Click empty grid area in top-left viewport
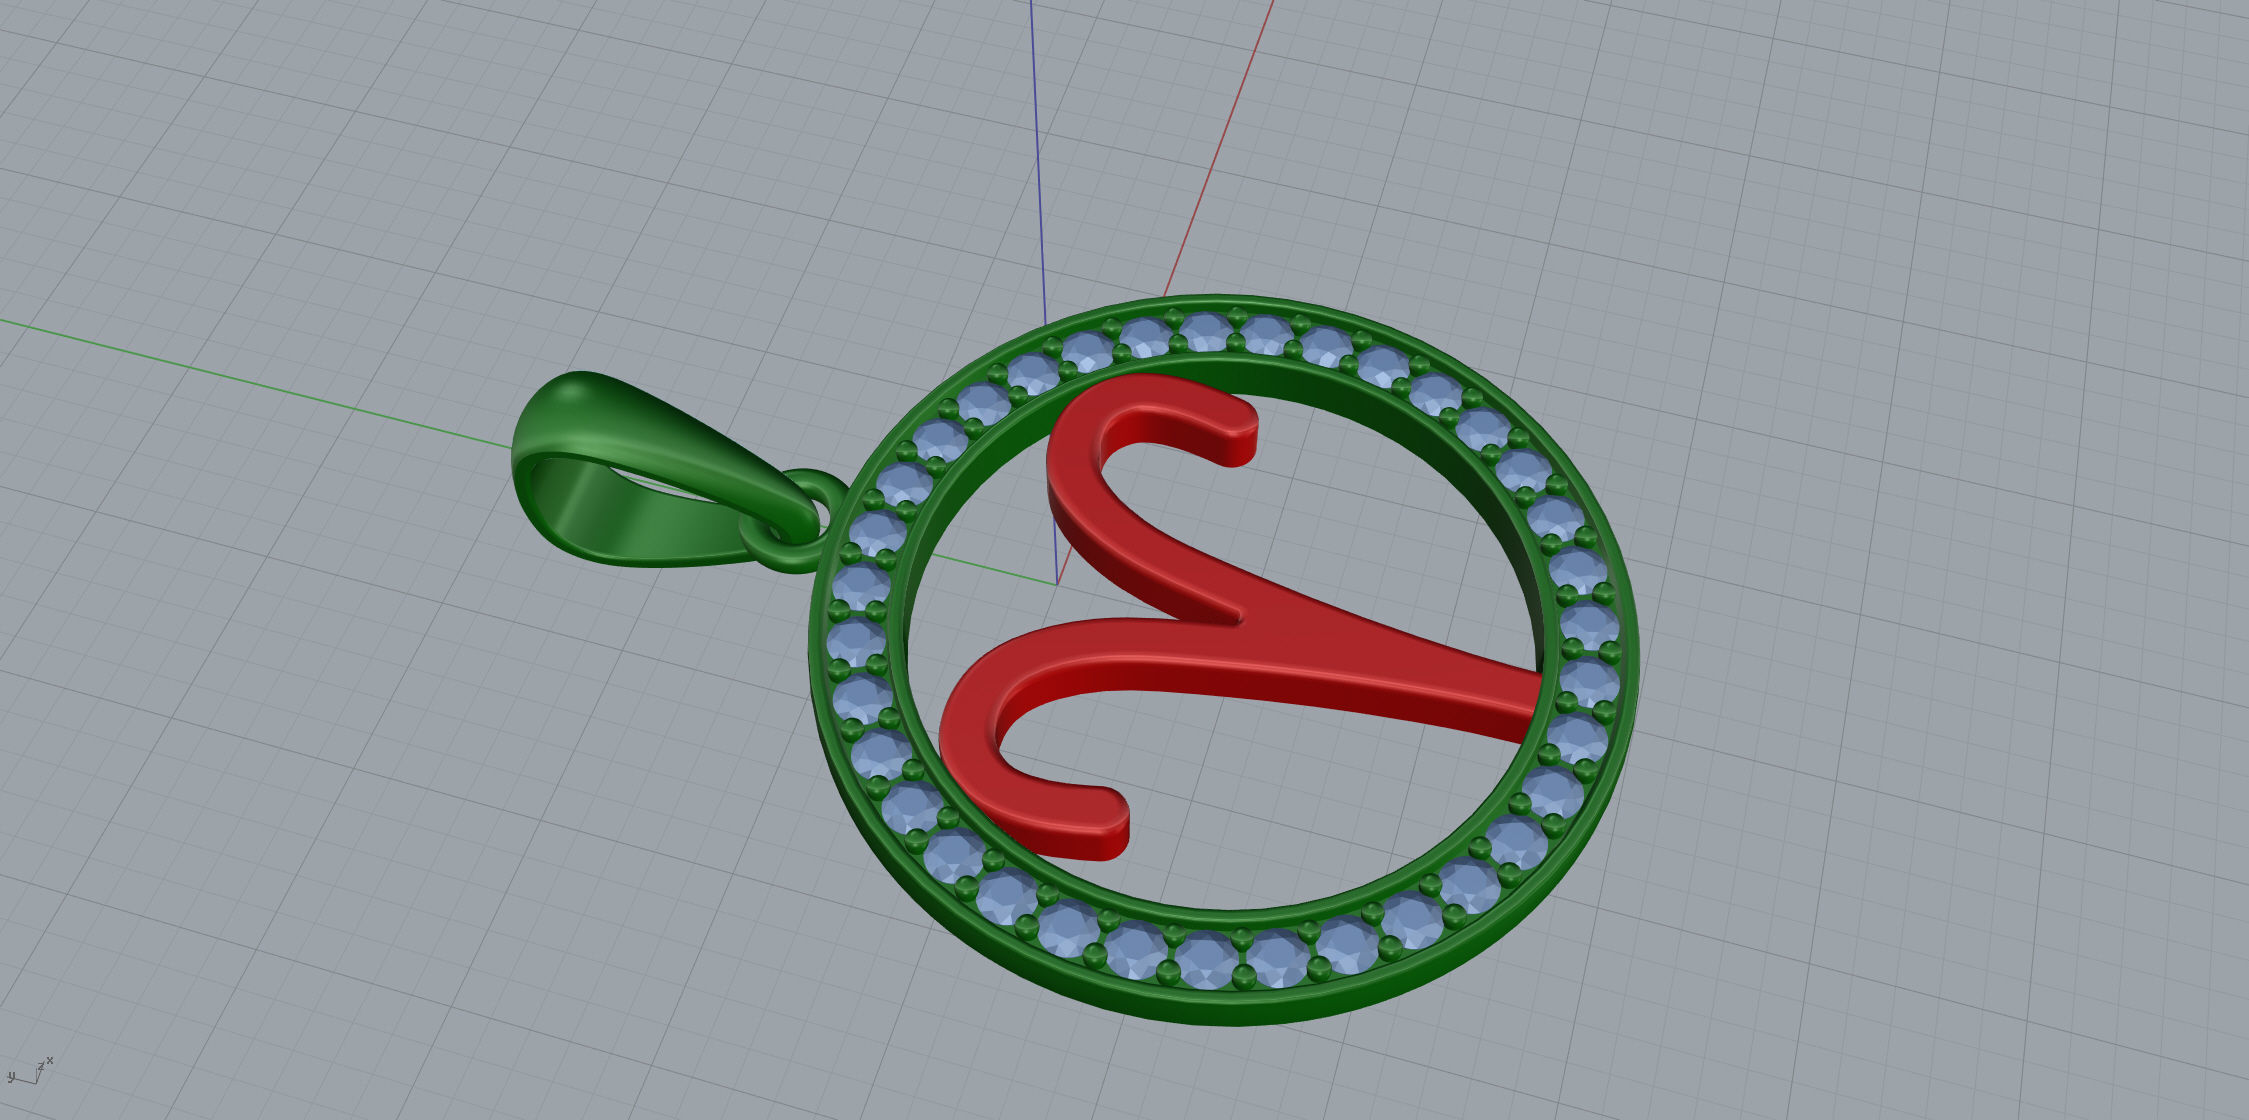 (x=300, y=150)
